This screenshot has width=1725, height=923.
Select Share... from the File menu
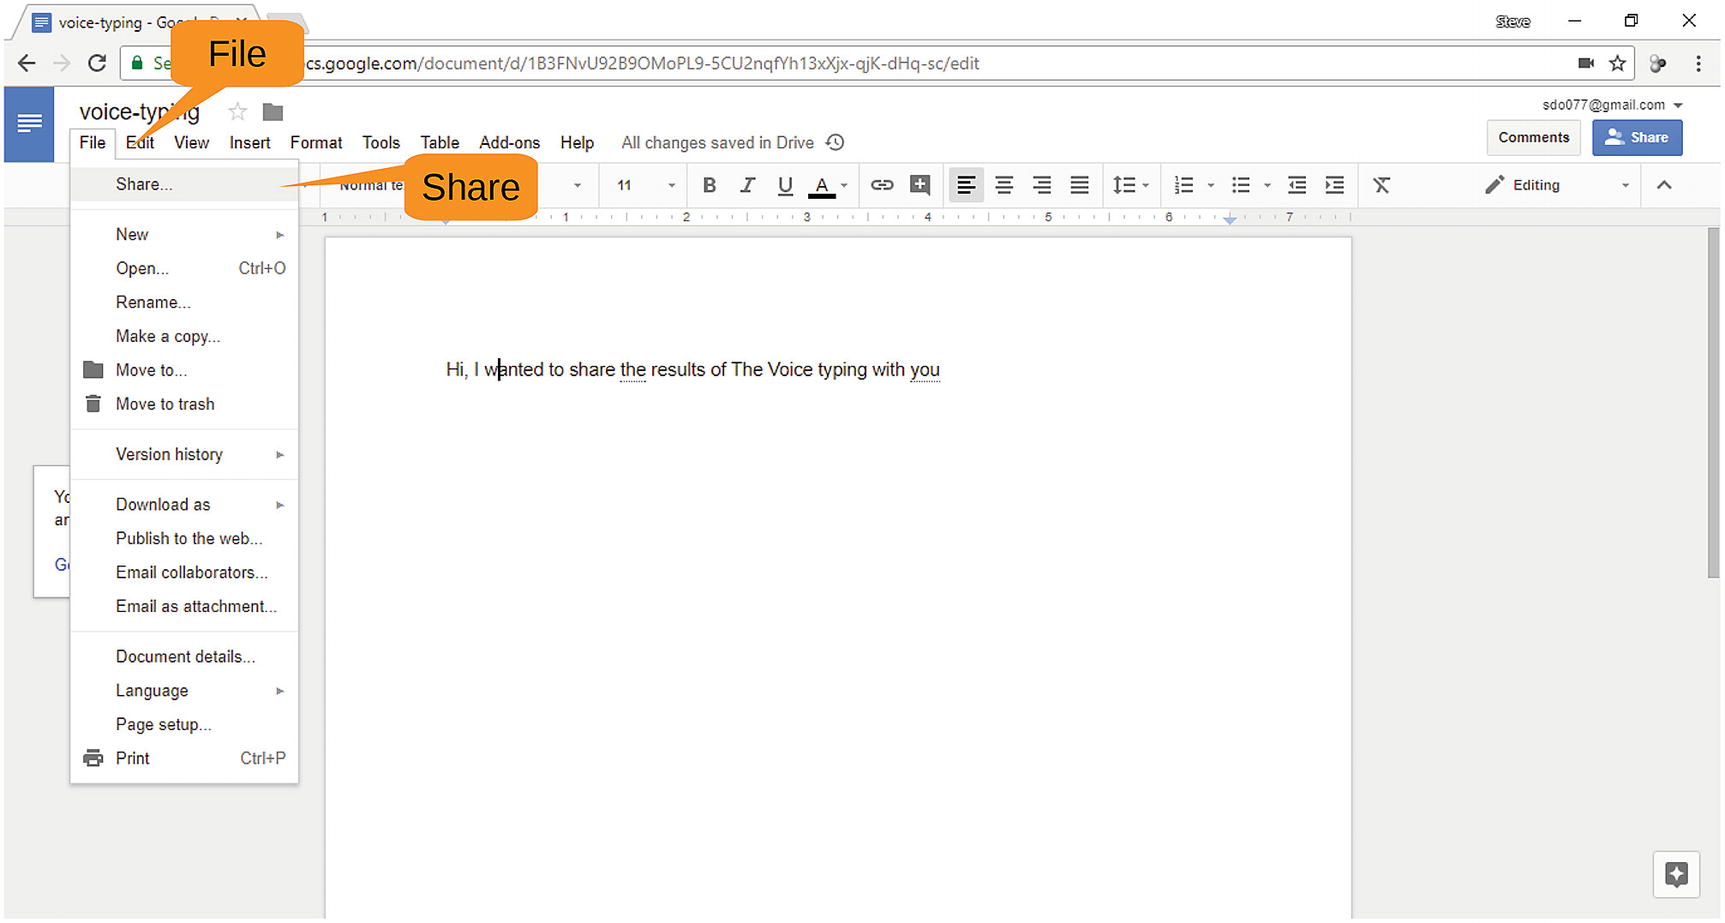(x=144, y=184)
